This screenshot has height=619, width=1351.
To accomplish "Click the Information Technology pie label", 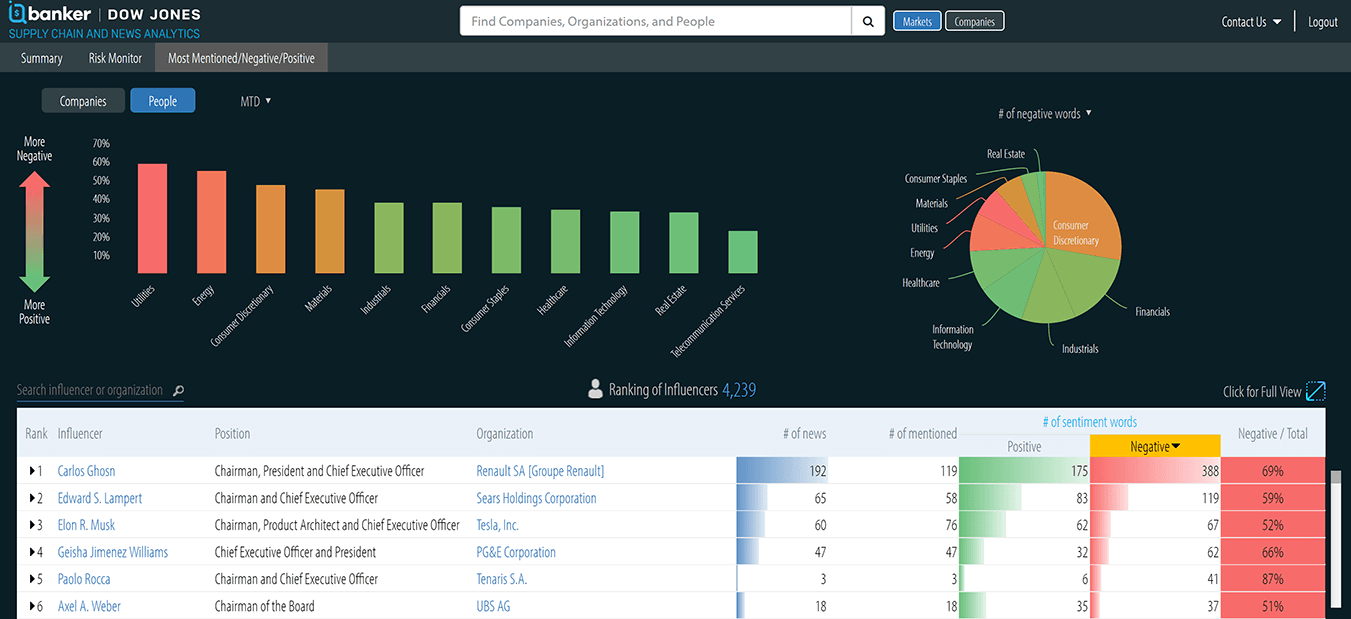I will 952,337.
